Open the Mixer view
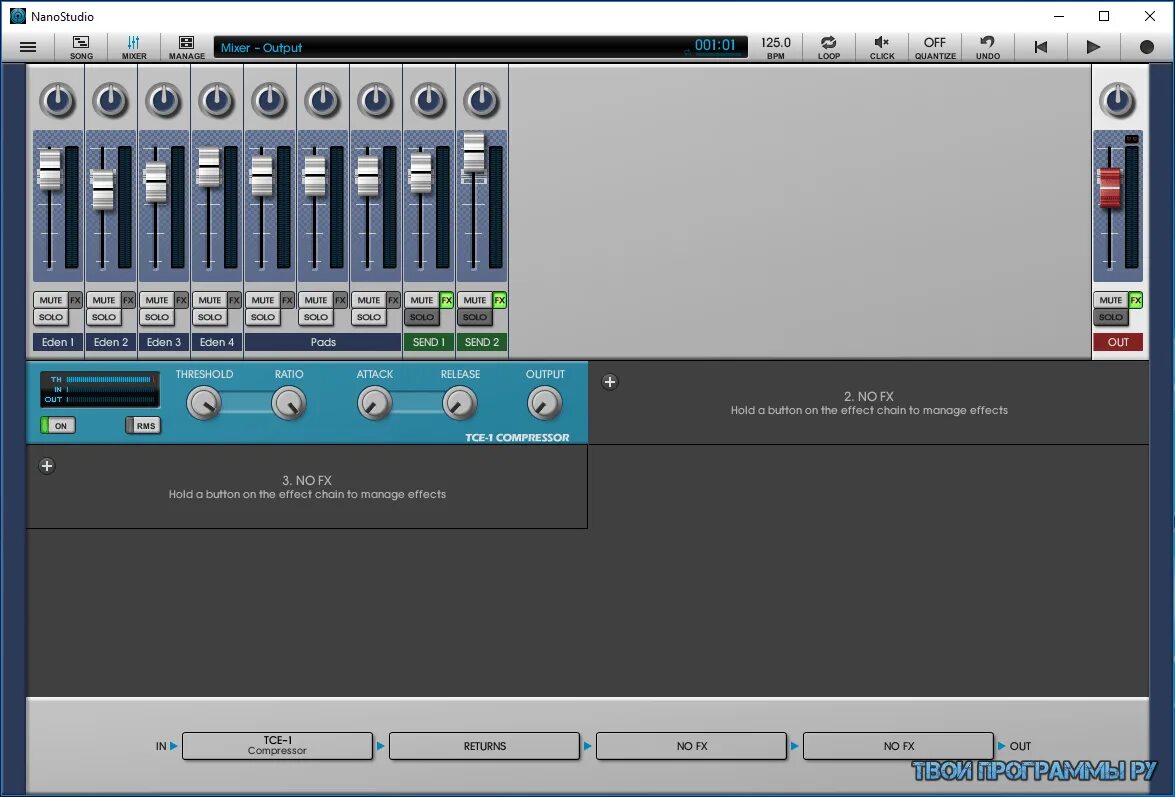Screen dimensions: 1175x797 click(134, 47)
